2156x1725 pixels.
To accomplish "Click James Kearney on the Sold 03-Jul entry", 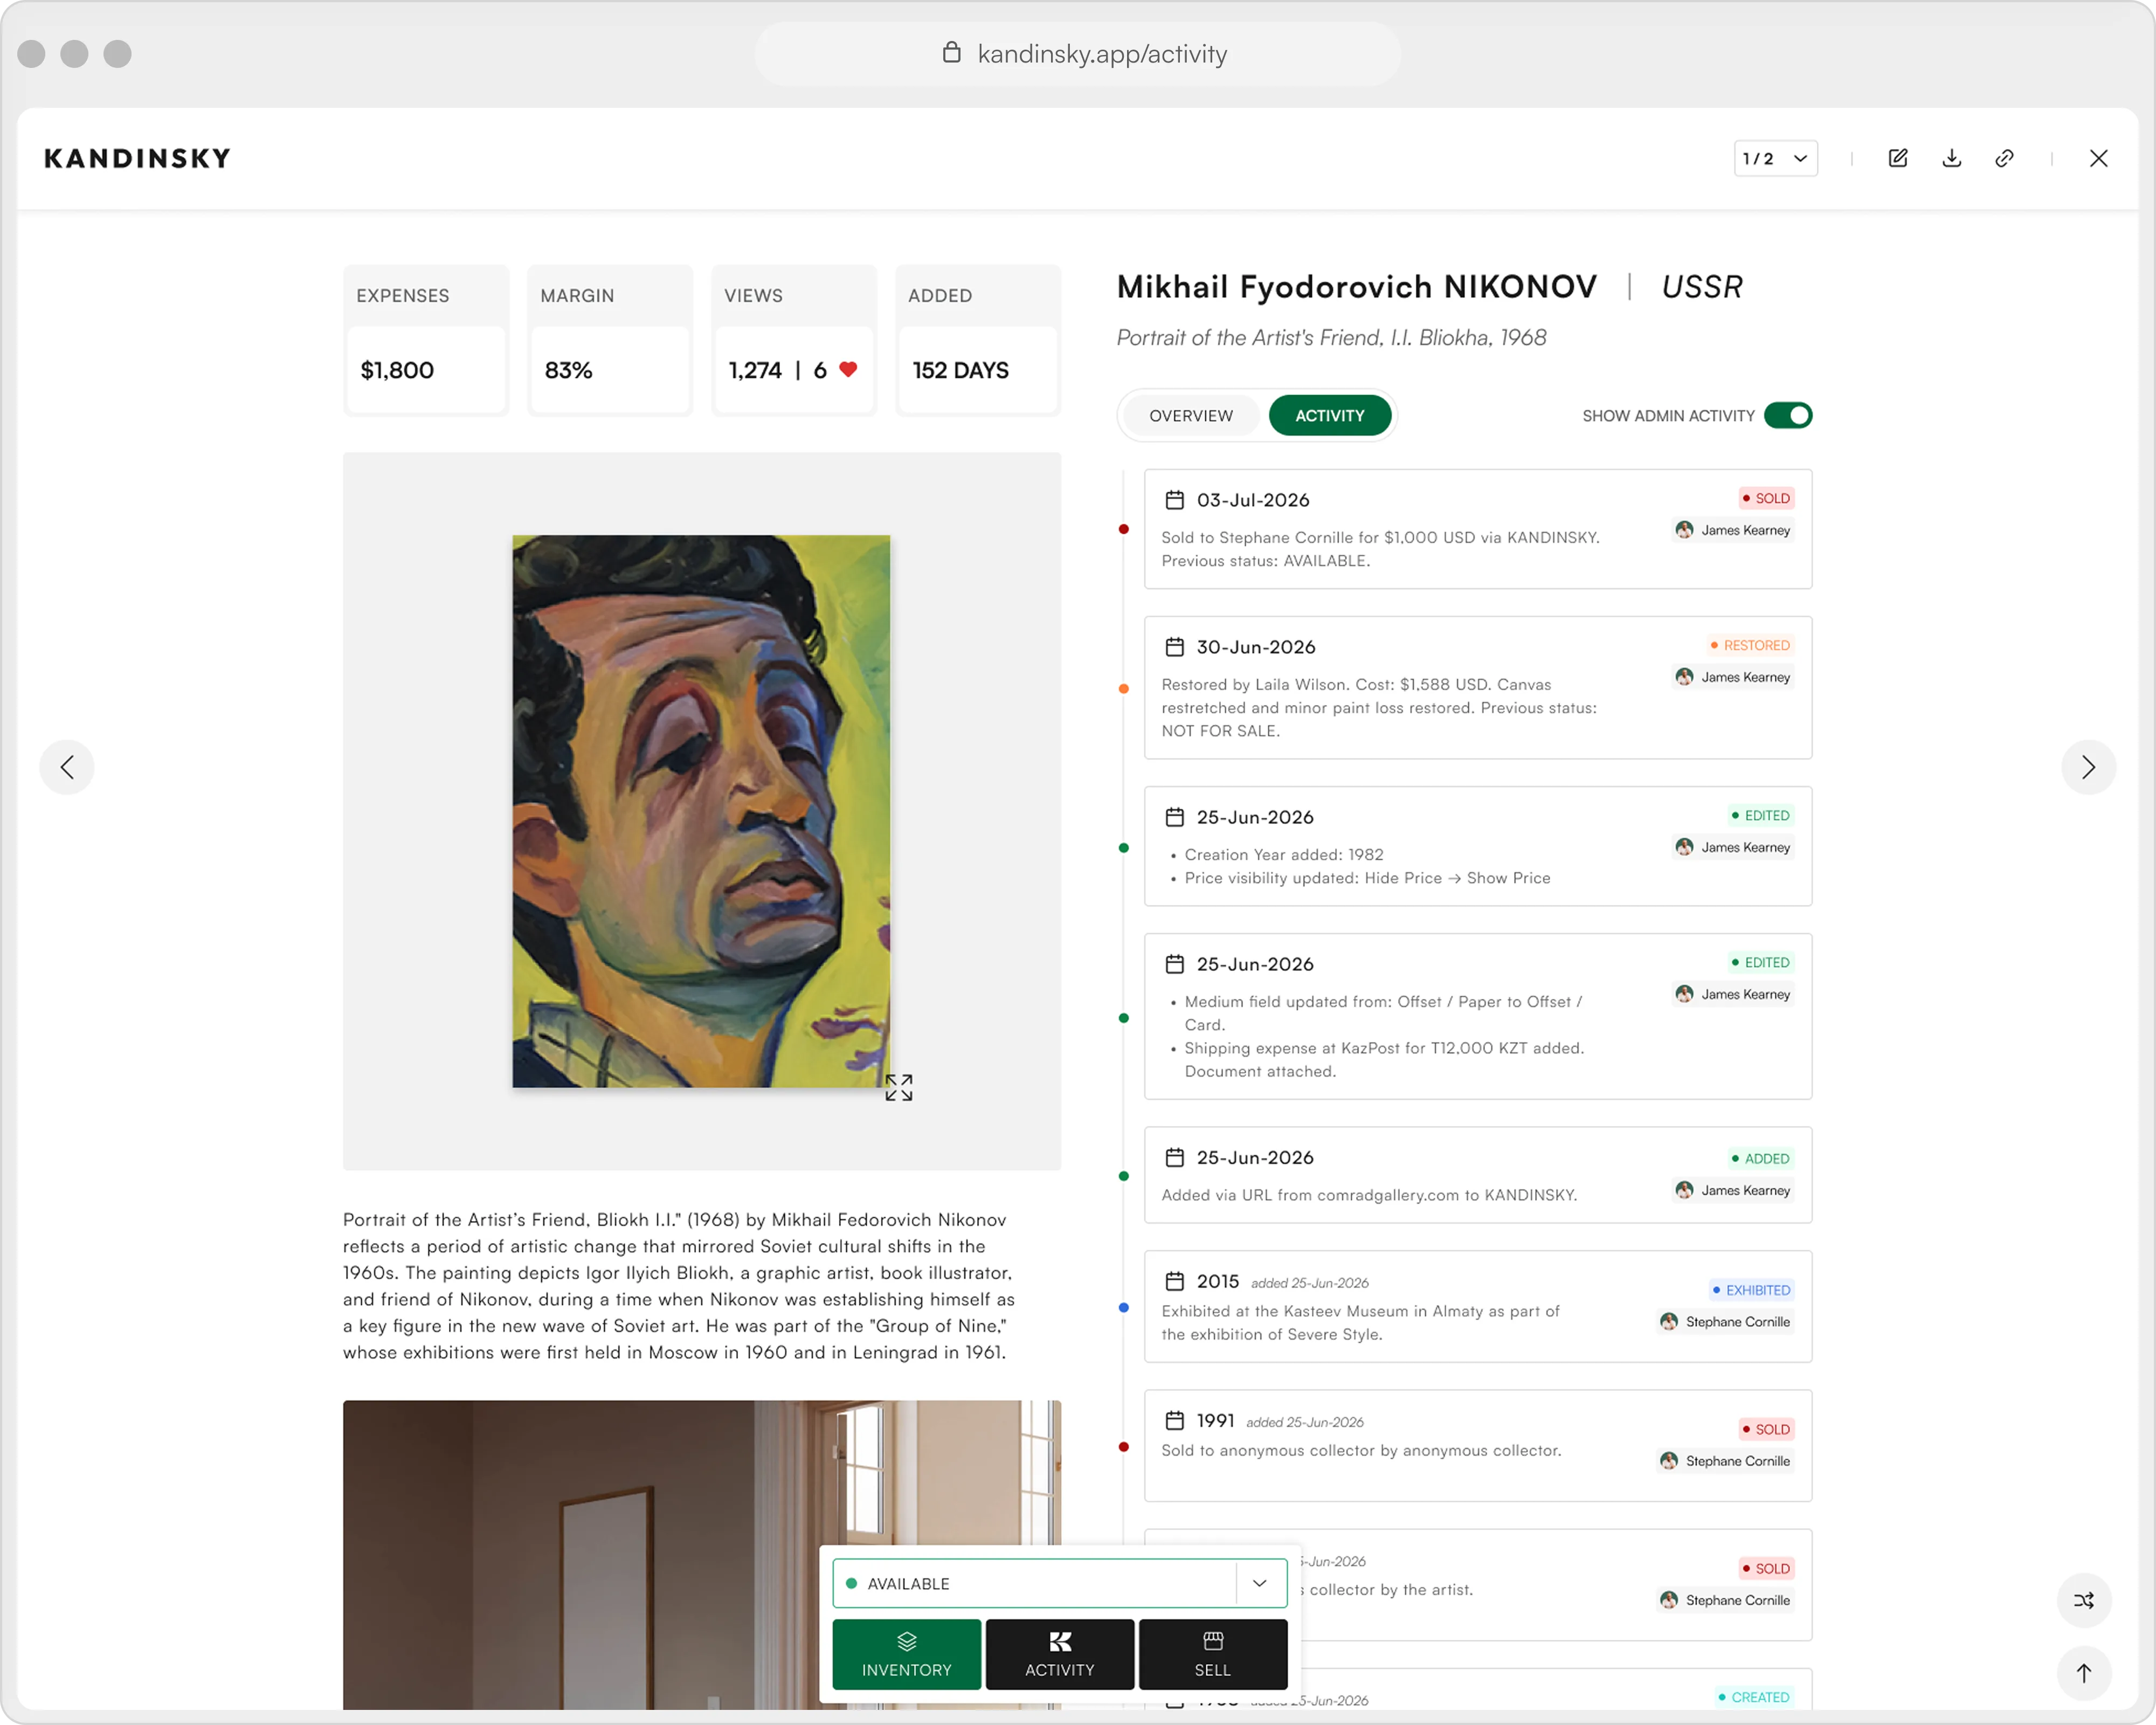I will click(x=1734, y=530).
